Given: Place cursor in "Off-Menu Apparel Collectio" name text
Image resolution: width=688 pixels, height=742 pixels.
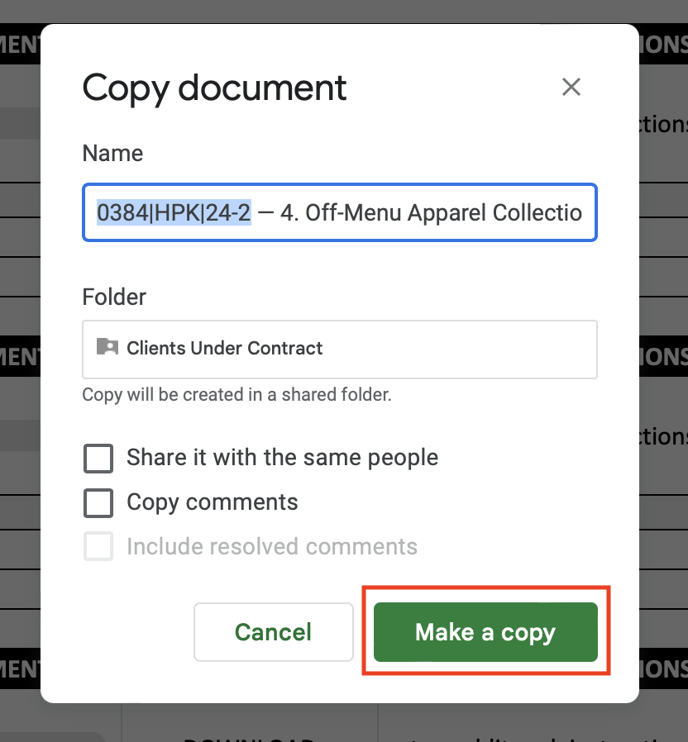Looking at the screenshot, I should click(430, 213).
